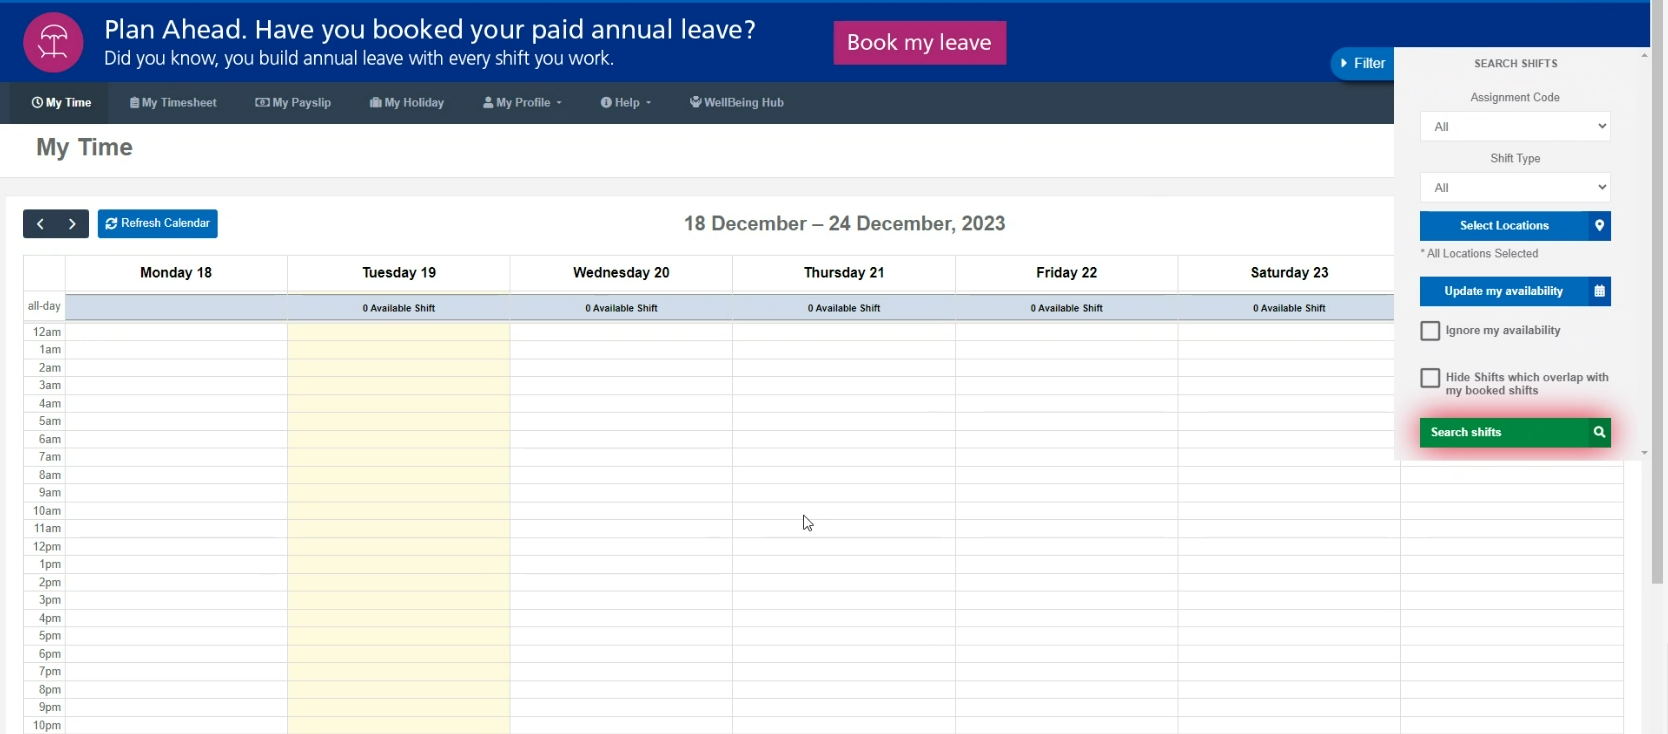Open WellBeing Hub from the navigation bar

coord(736,103)
